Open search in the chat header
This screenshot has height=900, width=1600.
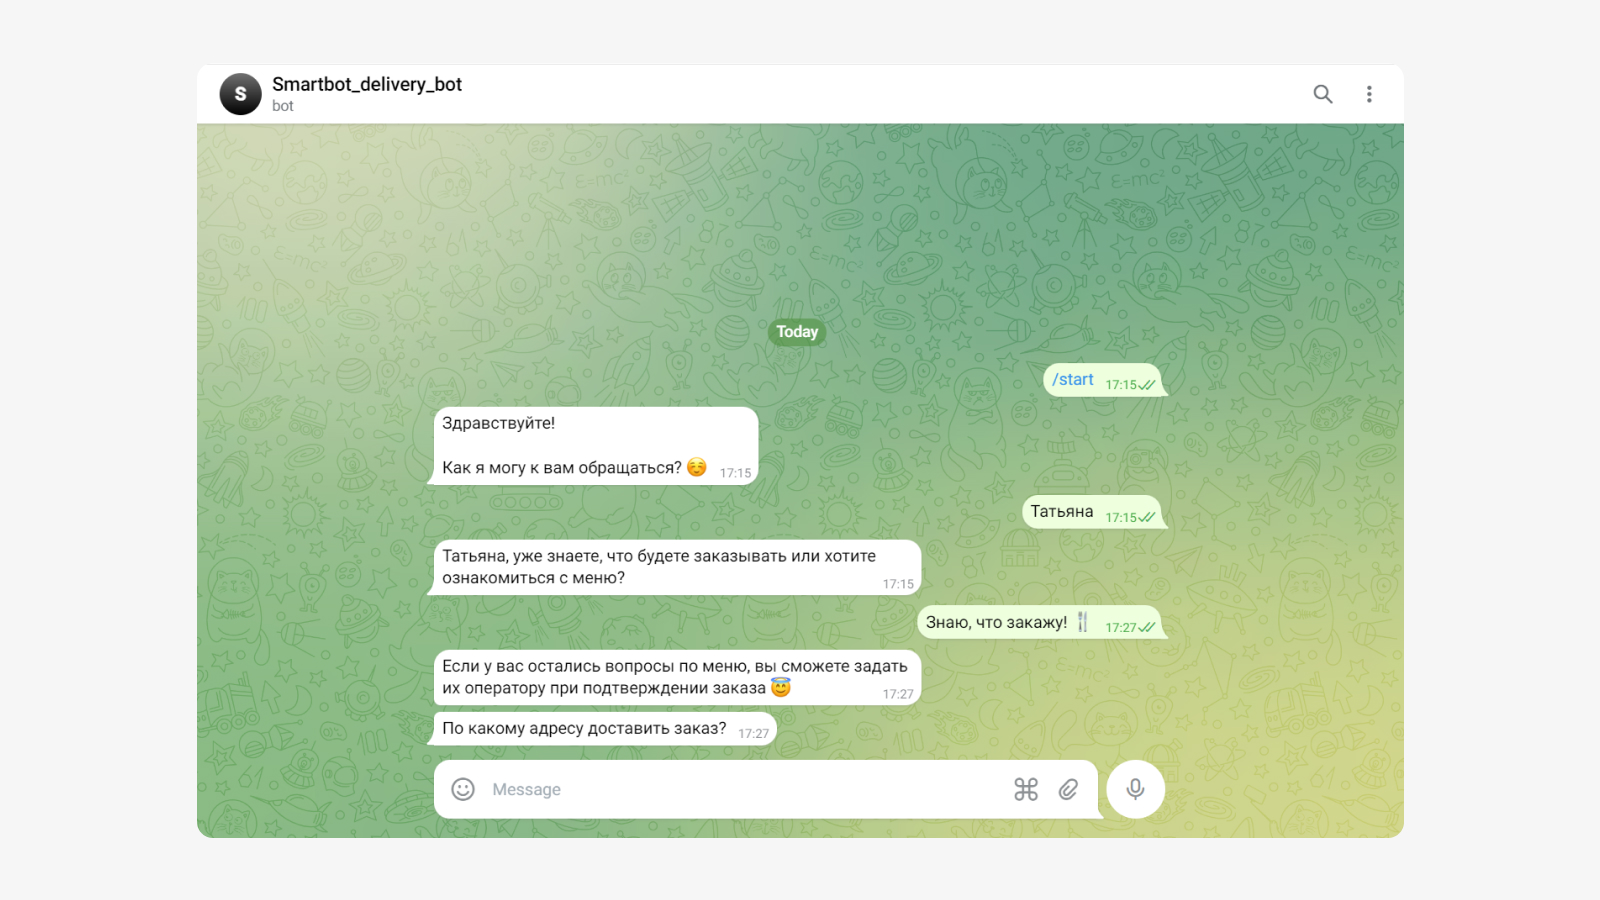pos(1323,94)
